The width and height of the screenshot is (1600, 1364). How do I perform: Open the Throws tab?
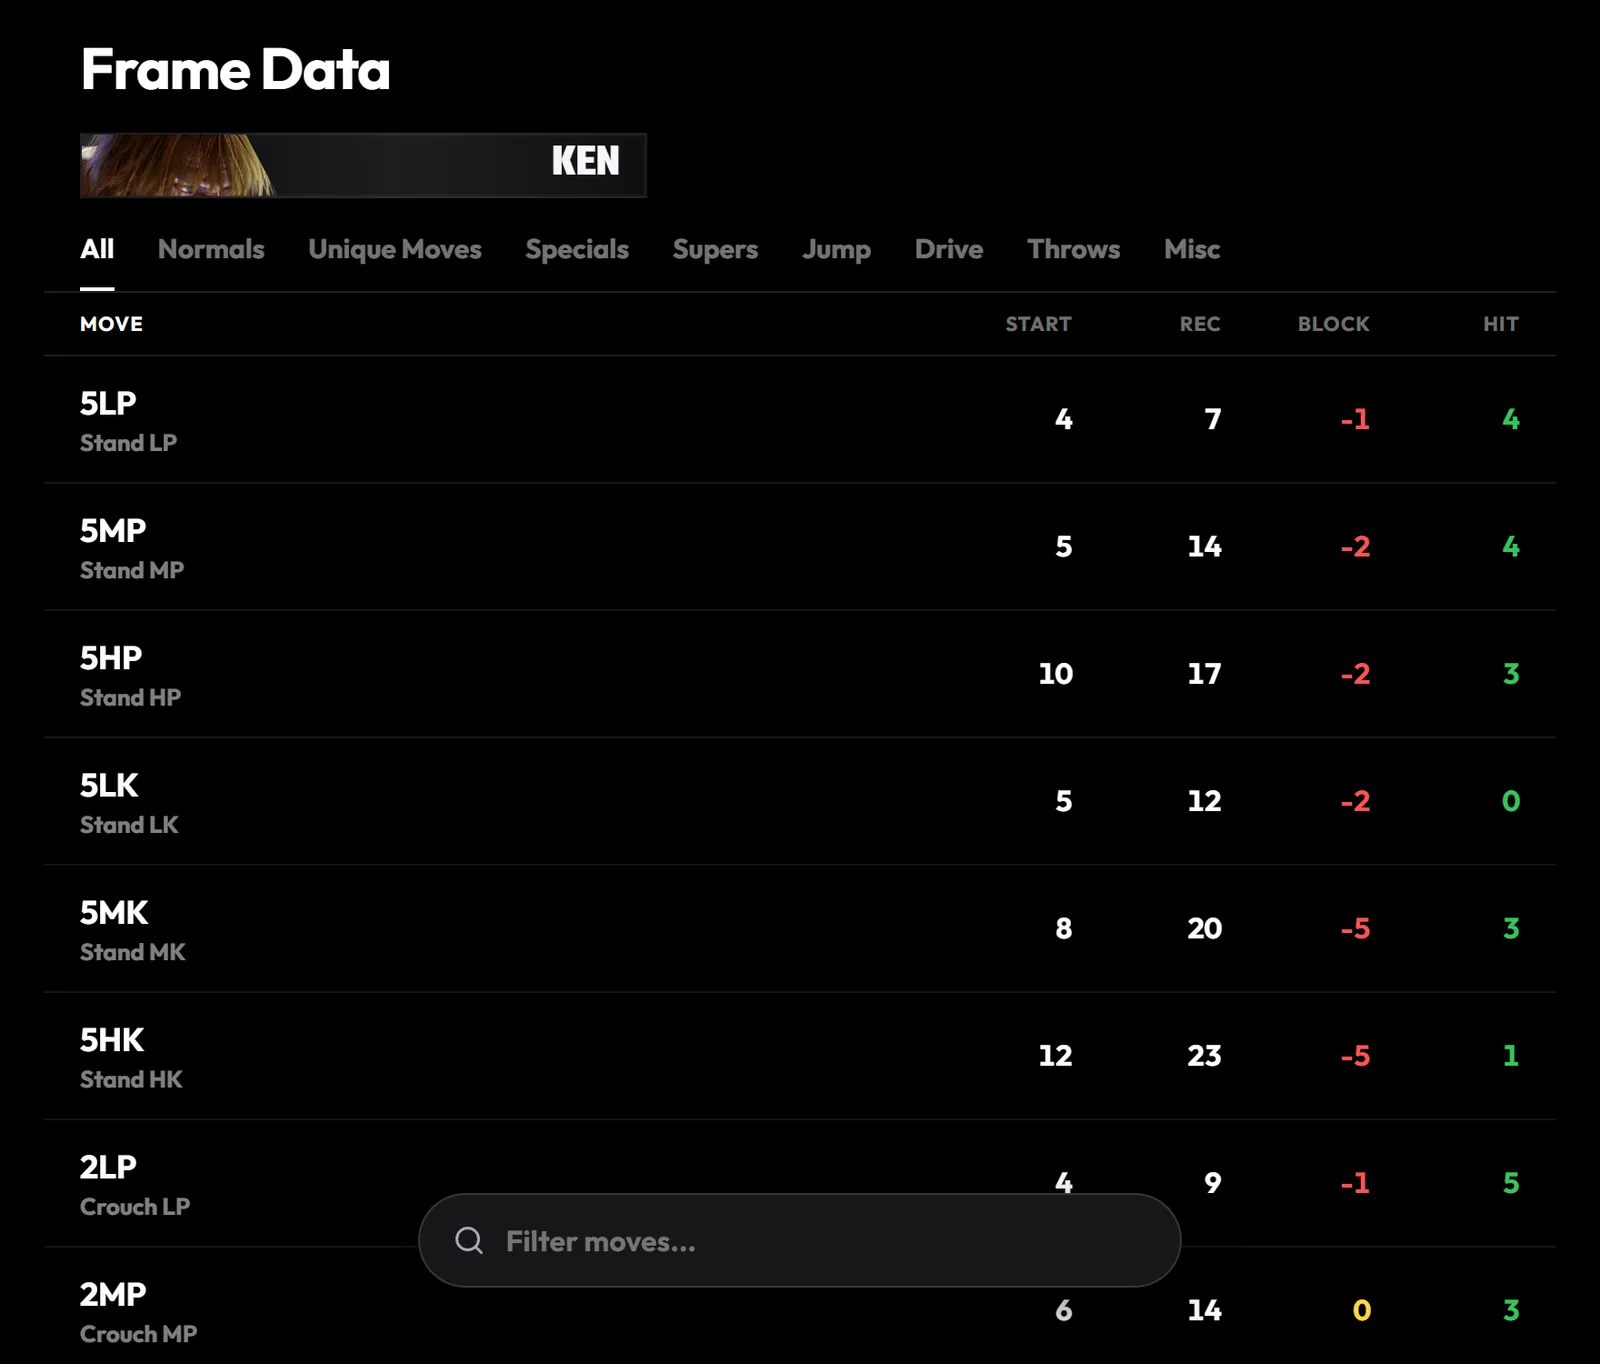[1073, 249]
